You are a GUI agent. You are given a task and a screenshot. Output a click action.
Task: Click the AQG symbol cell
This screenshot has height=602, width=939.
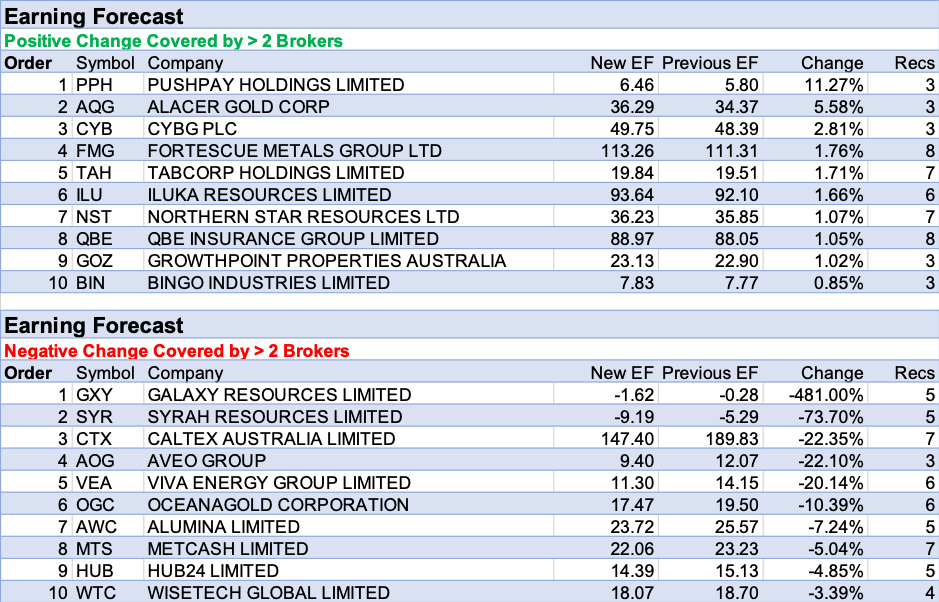point(96,106)
